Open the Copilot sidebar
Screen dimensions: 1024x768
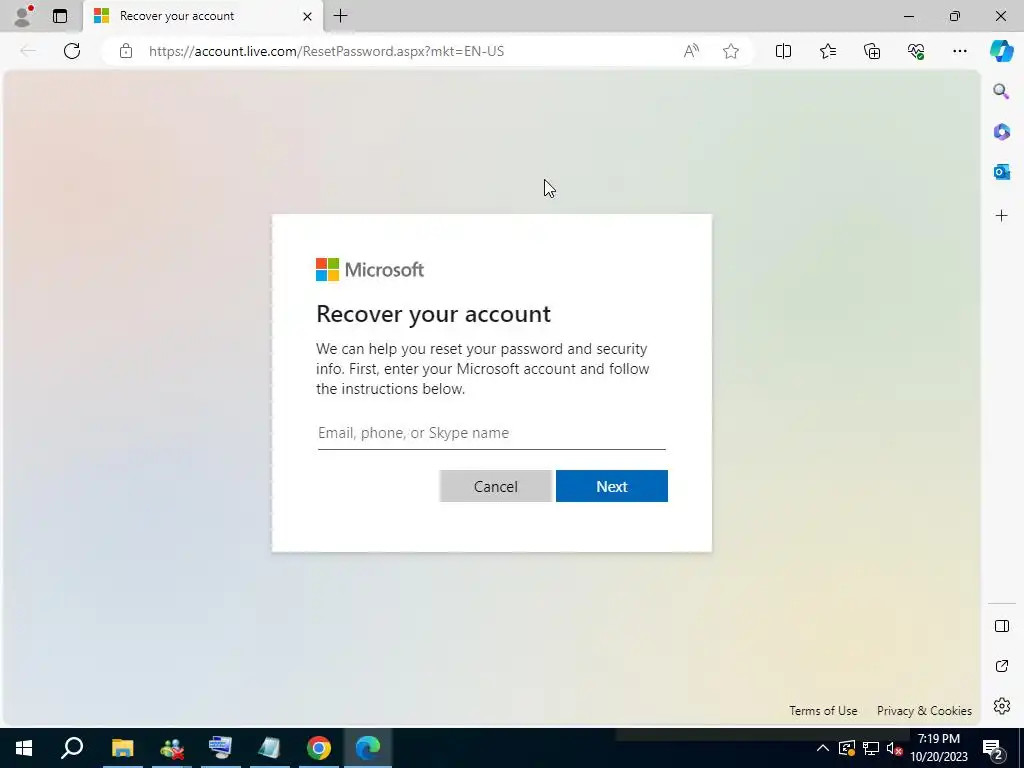point(1001,51)
